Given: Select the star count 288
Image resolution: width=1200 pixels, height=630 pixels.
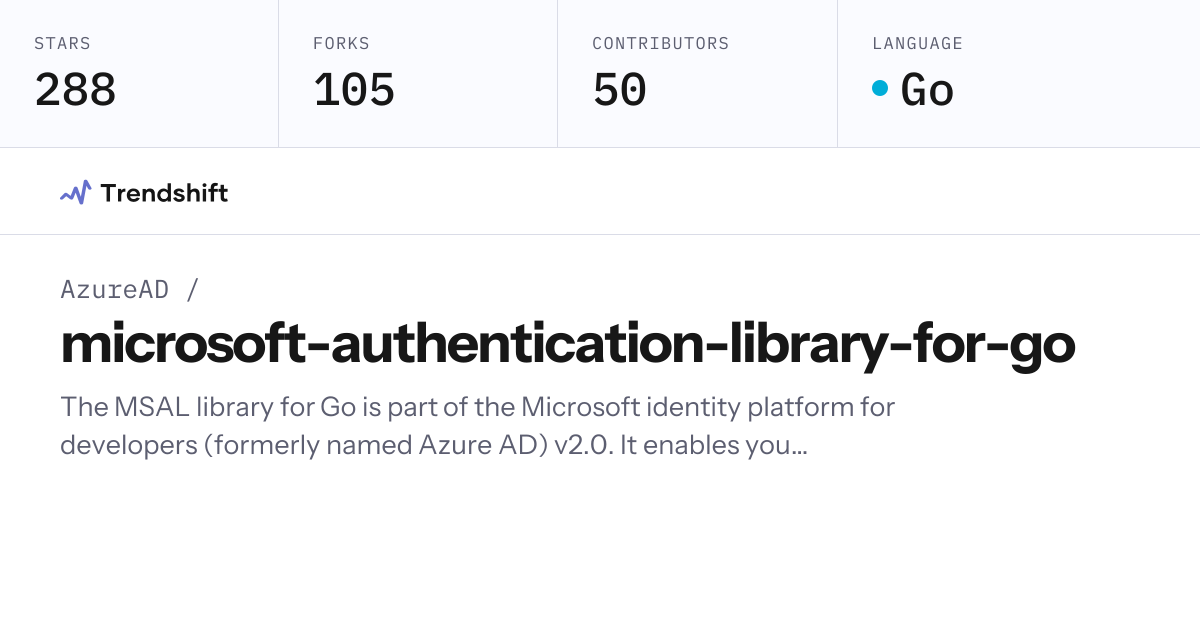Looking at the screenshot, I should pyautogui.click(x=75, y=90).
